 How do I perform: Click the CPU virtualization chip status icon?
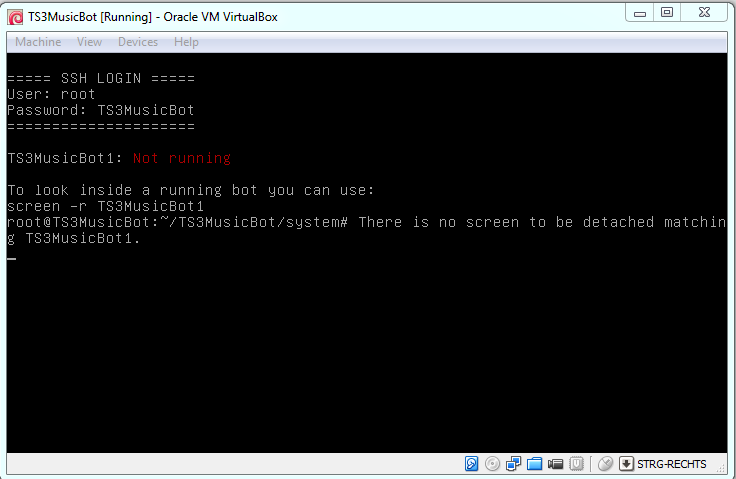click(576, 464)
